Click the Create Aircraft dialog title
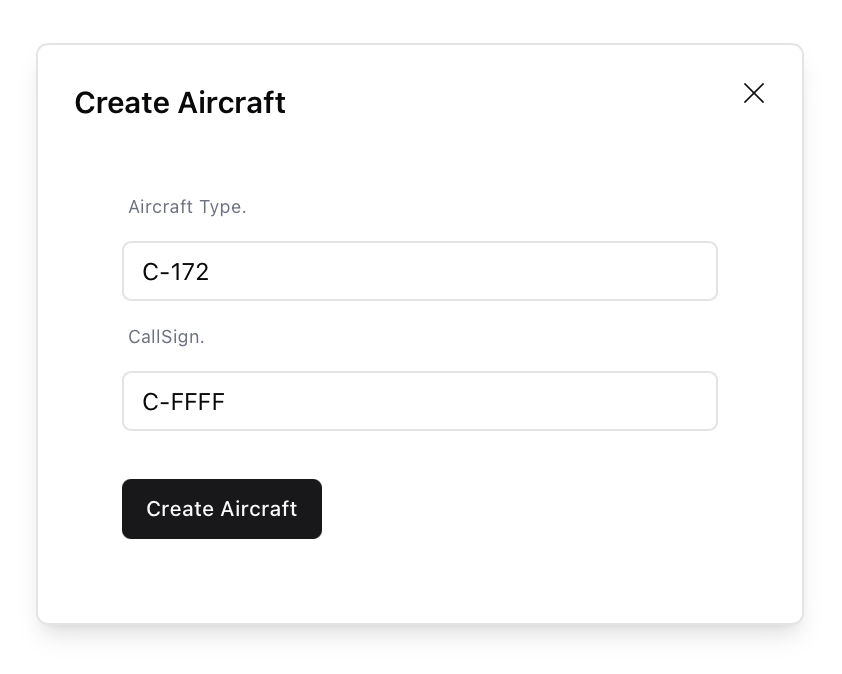This screenshot has height=674, width=842. point(179,103)
